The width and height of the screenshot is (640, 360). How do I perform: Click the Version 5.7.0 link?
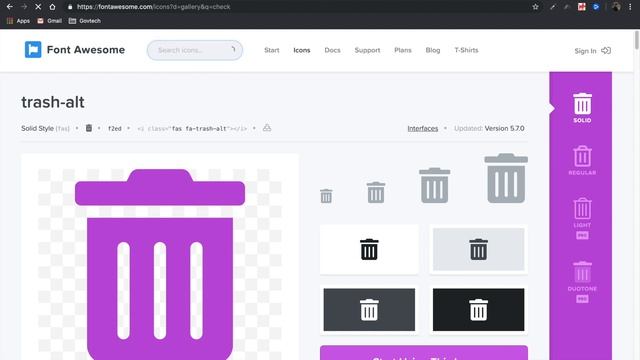pos(504,129)
